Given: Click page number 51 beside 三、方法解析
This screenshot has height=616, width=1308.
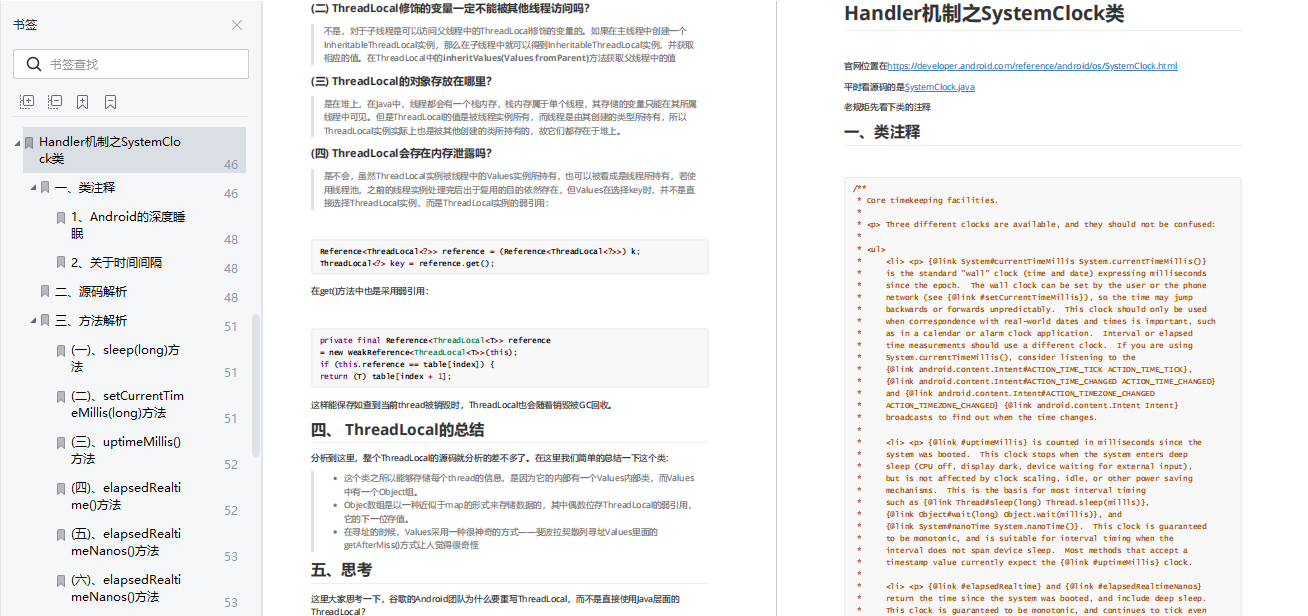Looking at the screenshot, I should (231, 327).
